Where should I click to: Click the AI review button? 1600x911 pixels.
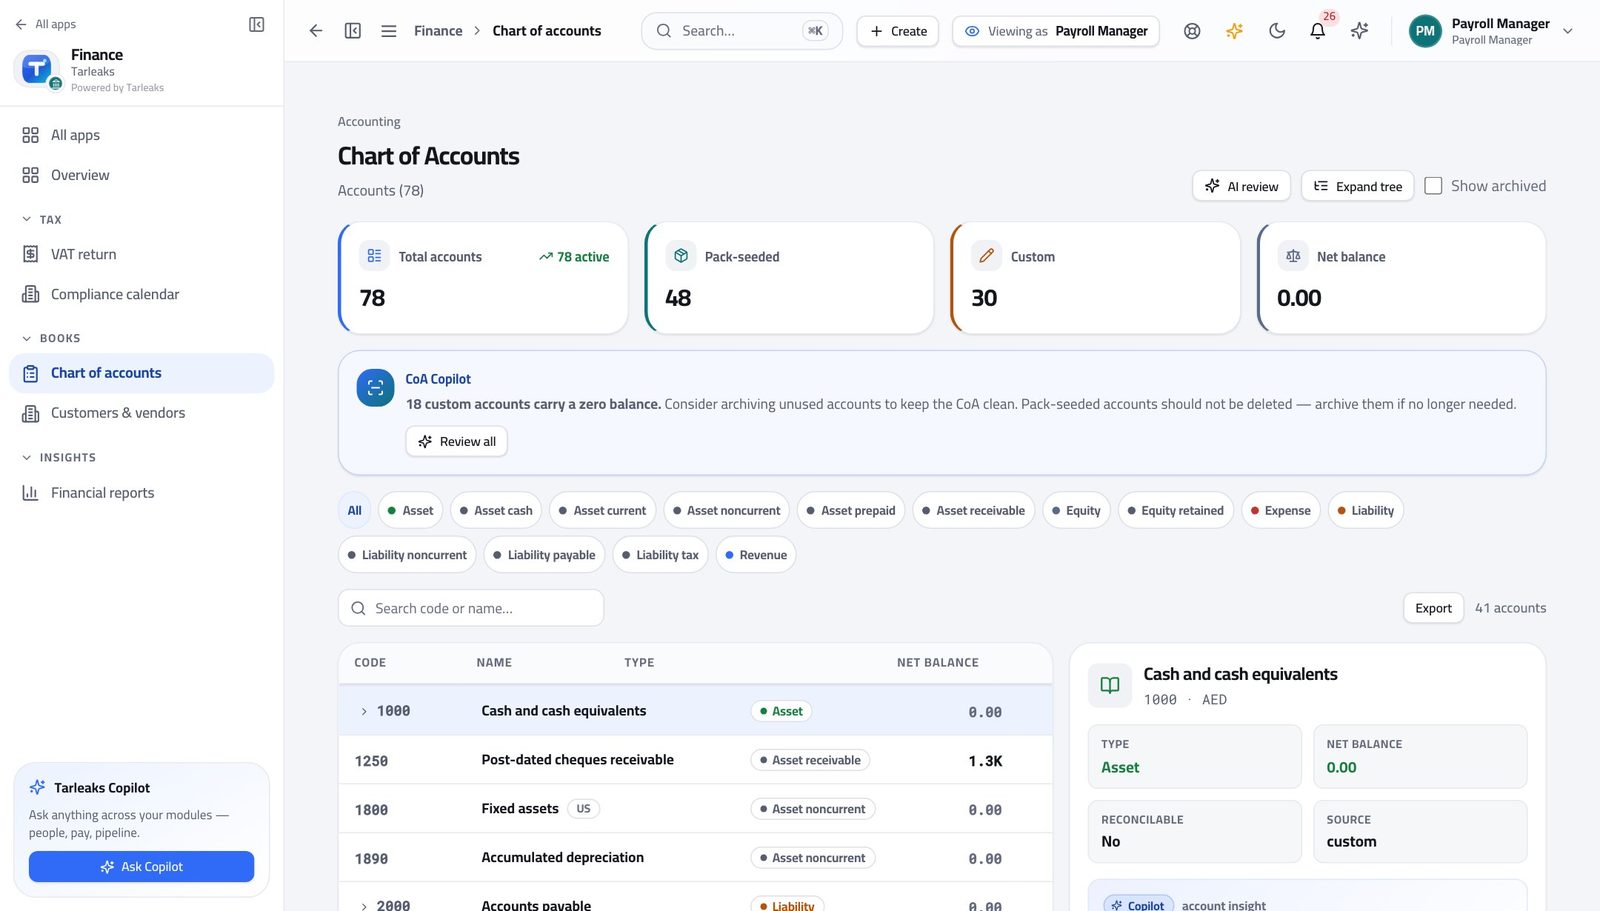point(1241,186)
